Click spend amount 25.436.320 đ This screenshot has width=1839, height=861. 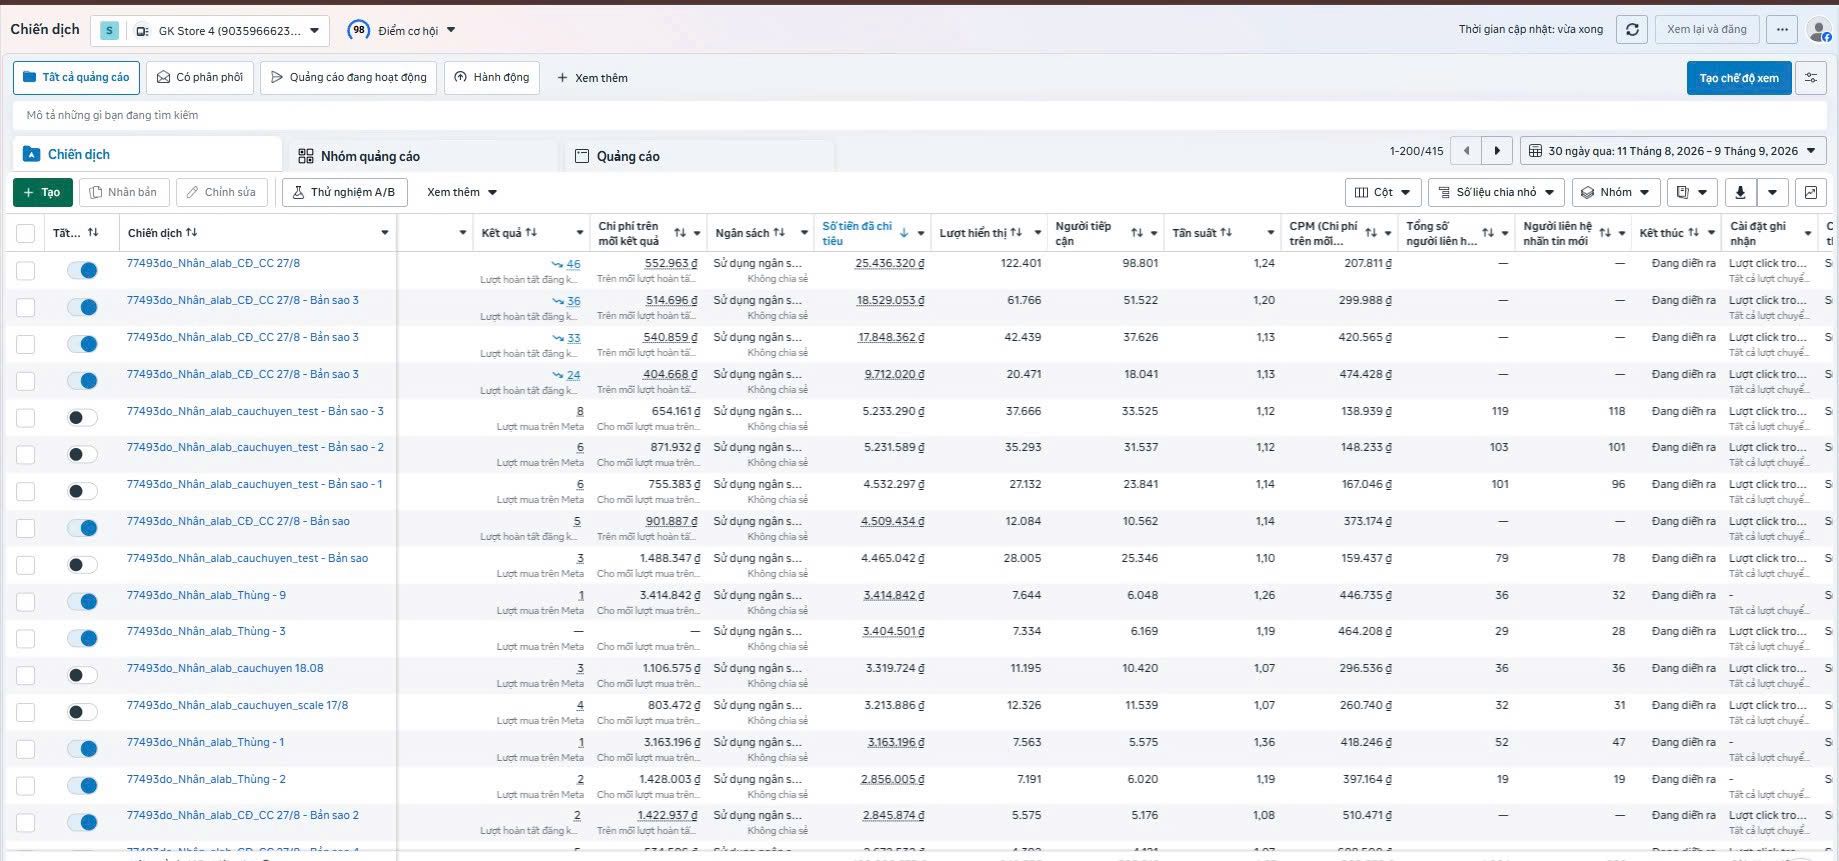pyautogui.click(x=890, y=264)
